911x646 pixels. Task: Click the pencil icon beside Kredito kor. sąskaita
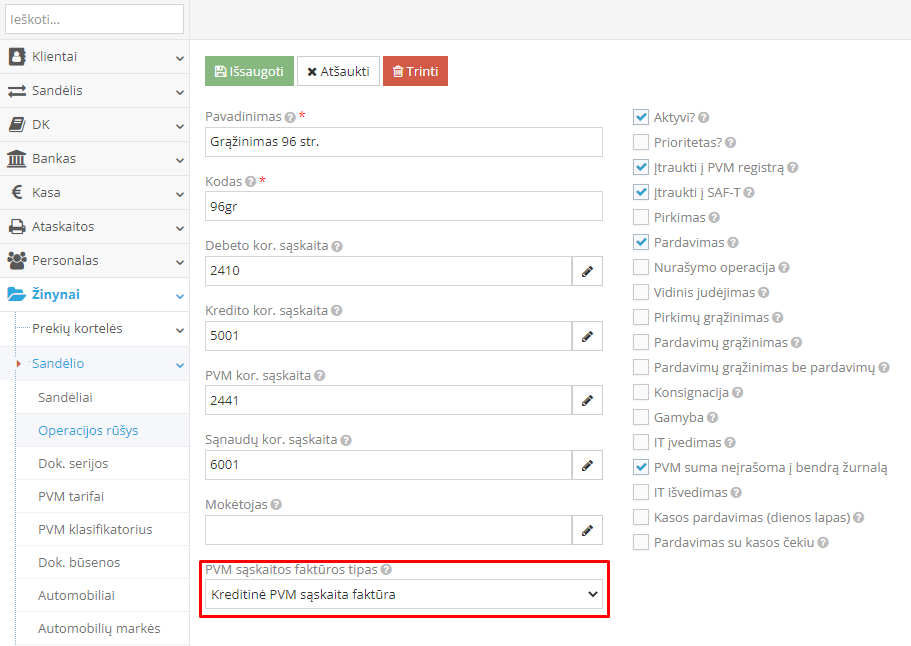click(587, 336)
